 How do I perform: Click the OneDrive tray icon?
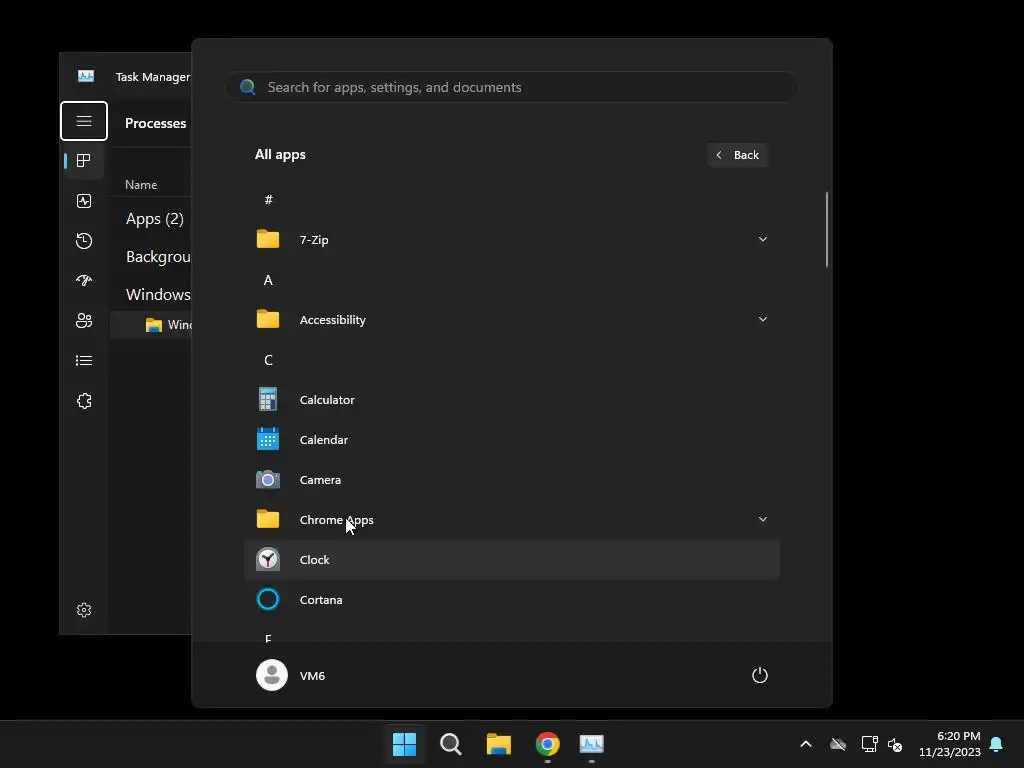[x=838, y=744]
